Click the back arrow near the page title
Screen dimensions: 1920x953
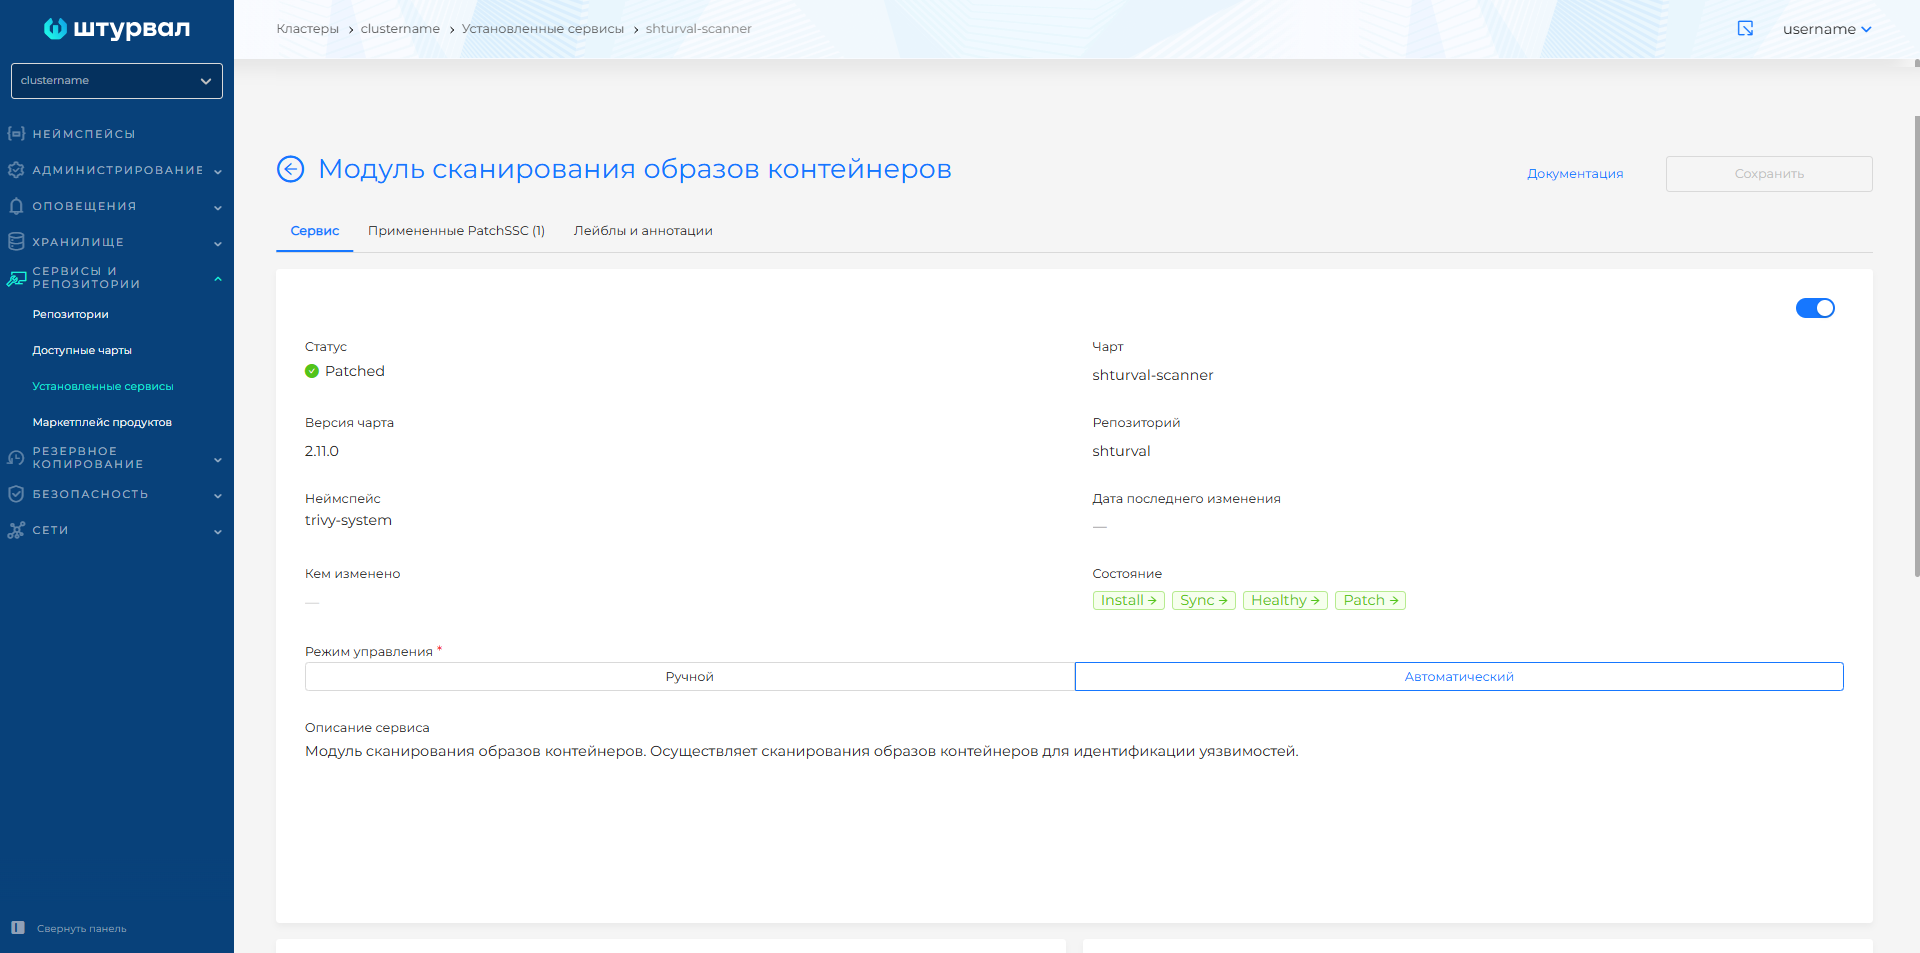tap(290, 169)
